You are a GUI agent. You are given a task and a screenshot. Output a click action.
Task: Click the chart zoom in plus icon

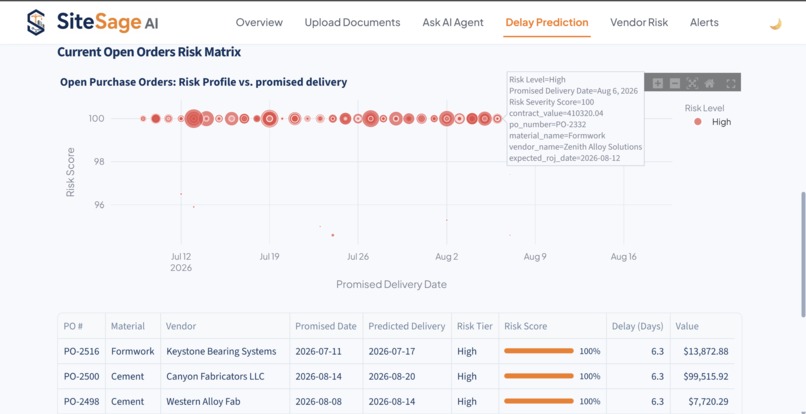(x=657, y=83)
